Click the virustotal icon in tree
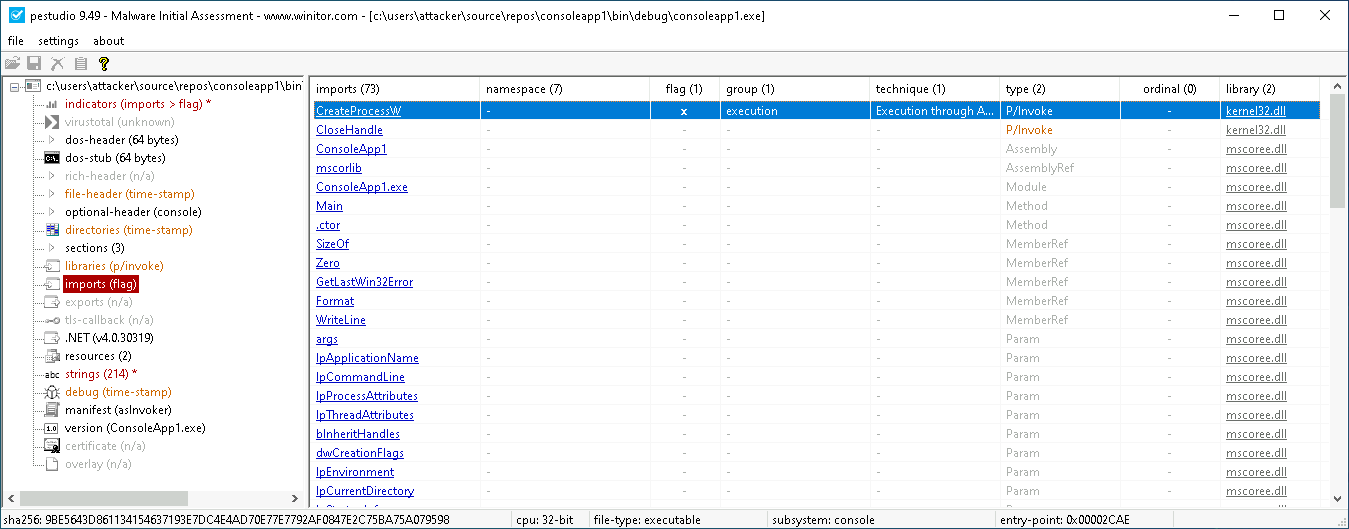Screen dimensions: 1349x529 tap(52, 122)
